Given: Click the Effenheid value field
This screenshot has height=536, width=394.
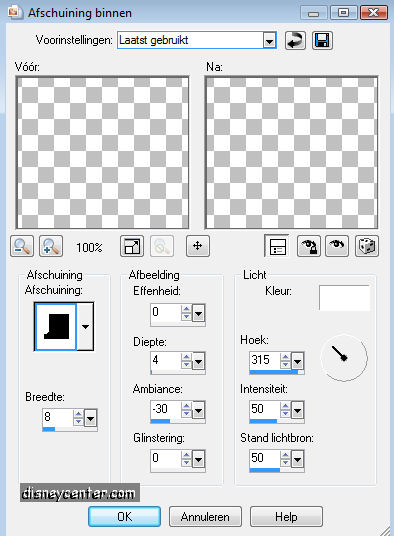Looking at the screenshot, I should pos(165,312).
